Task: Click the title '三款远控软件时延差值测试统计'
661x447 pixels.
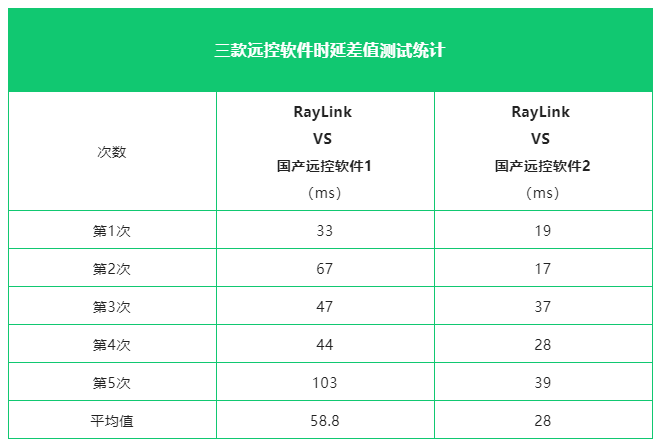Action: (330, 50)
